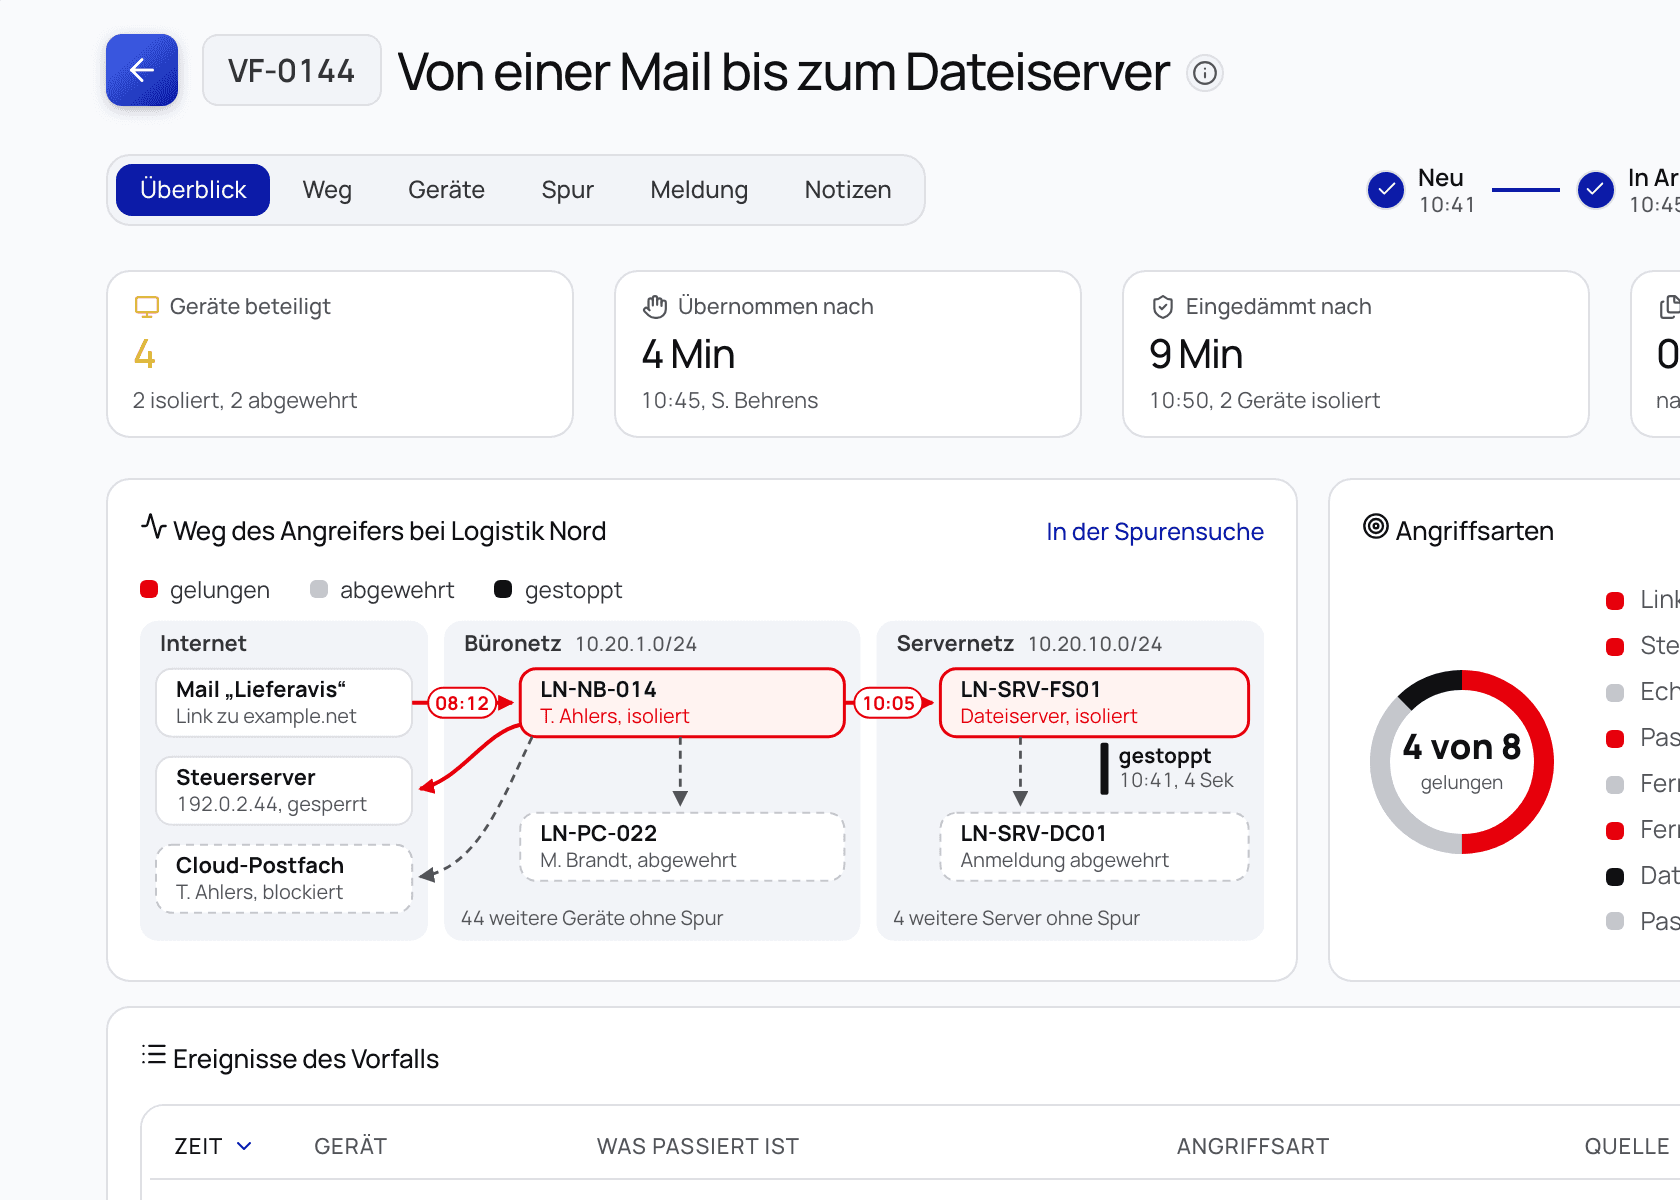
Task: Open the Spur tab
Action: (567, 190)
